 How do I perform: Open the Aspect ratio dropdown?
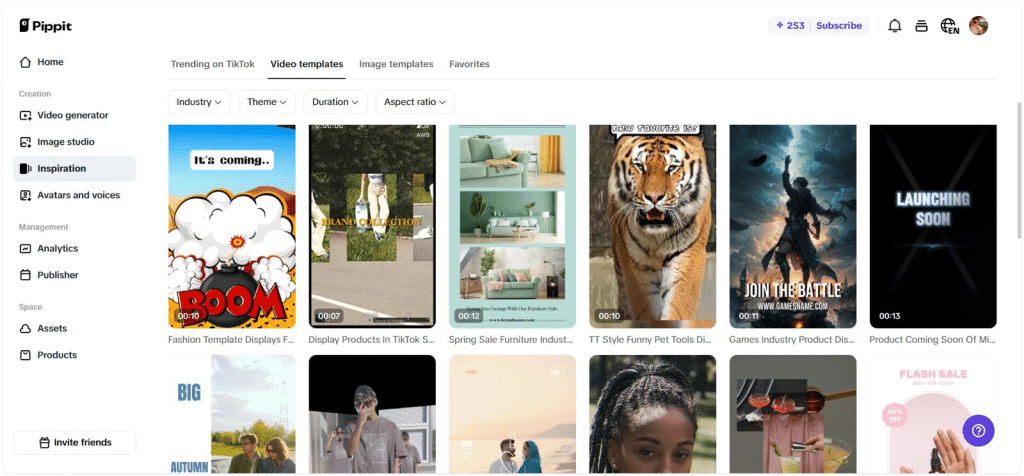(415, 102)
